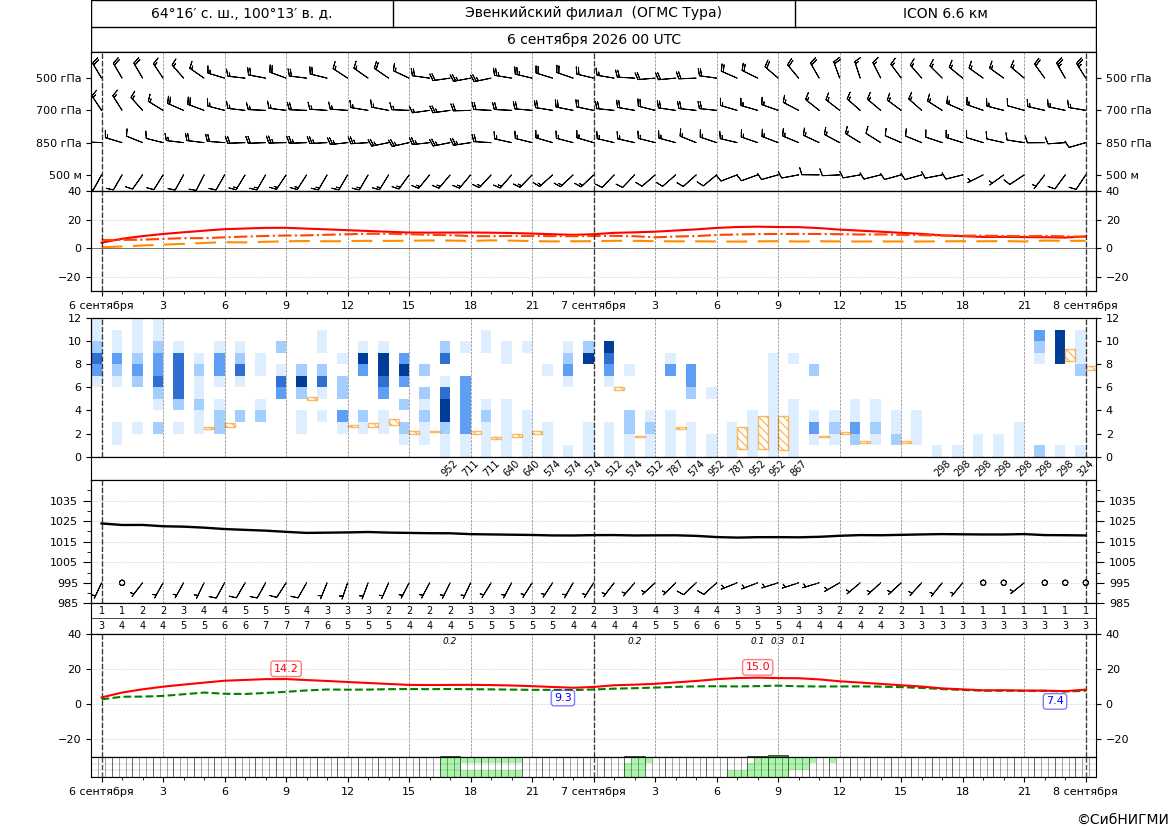The width and height of the screenshot is (1169, 827).
Task: Click the 324 cloud base value
Action: (1085, 468)
